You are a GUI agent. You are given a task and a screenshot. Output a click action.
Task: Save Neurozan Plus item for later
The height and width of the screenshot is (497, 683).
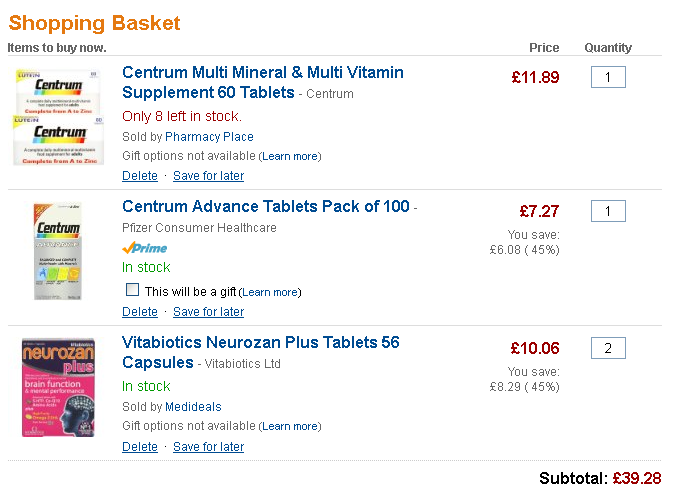[x=208, y=447]
